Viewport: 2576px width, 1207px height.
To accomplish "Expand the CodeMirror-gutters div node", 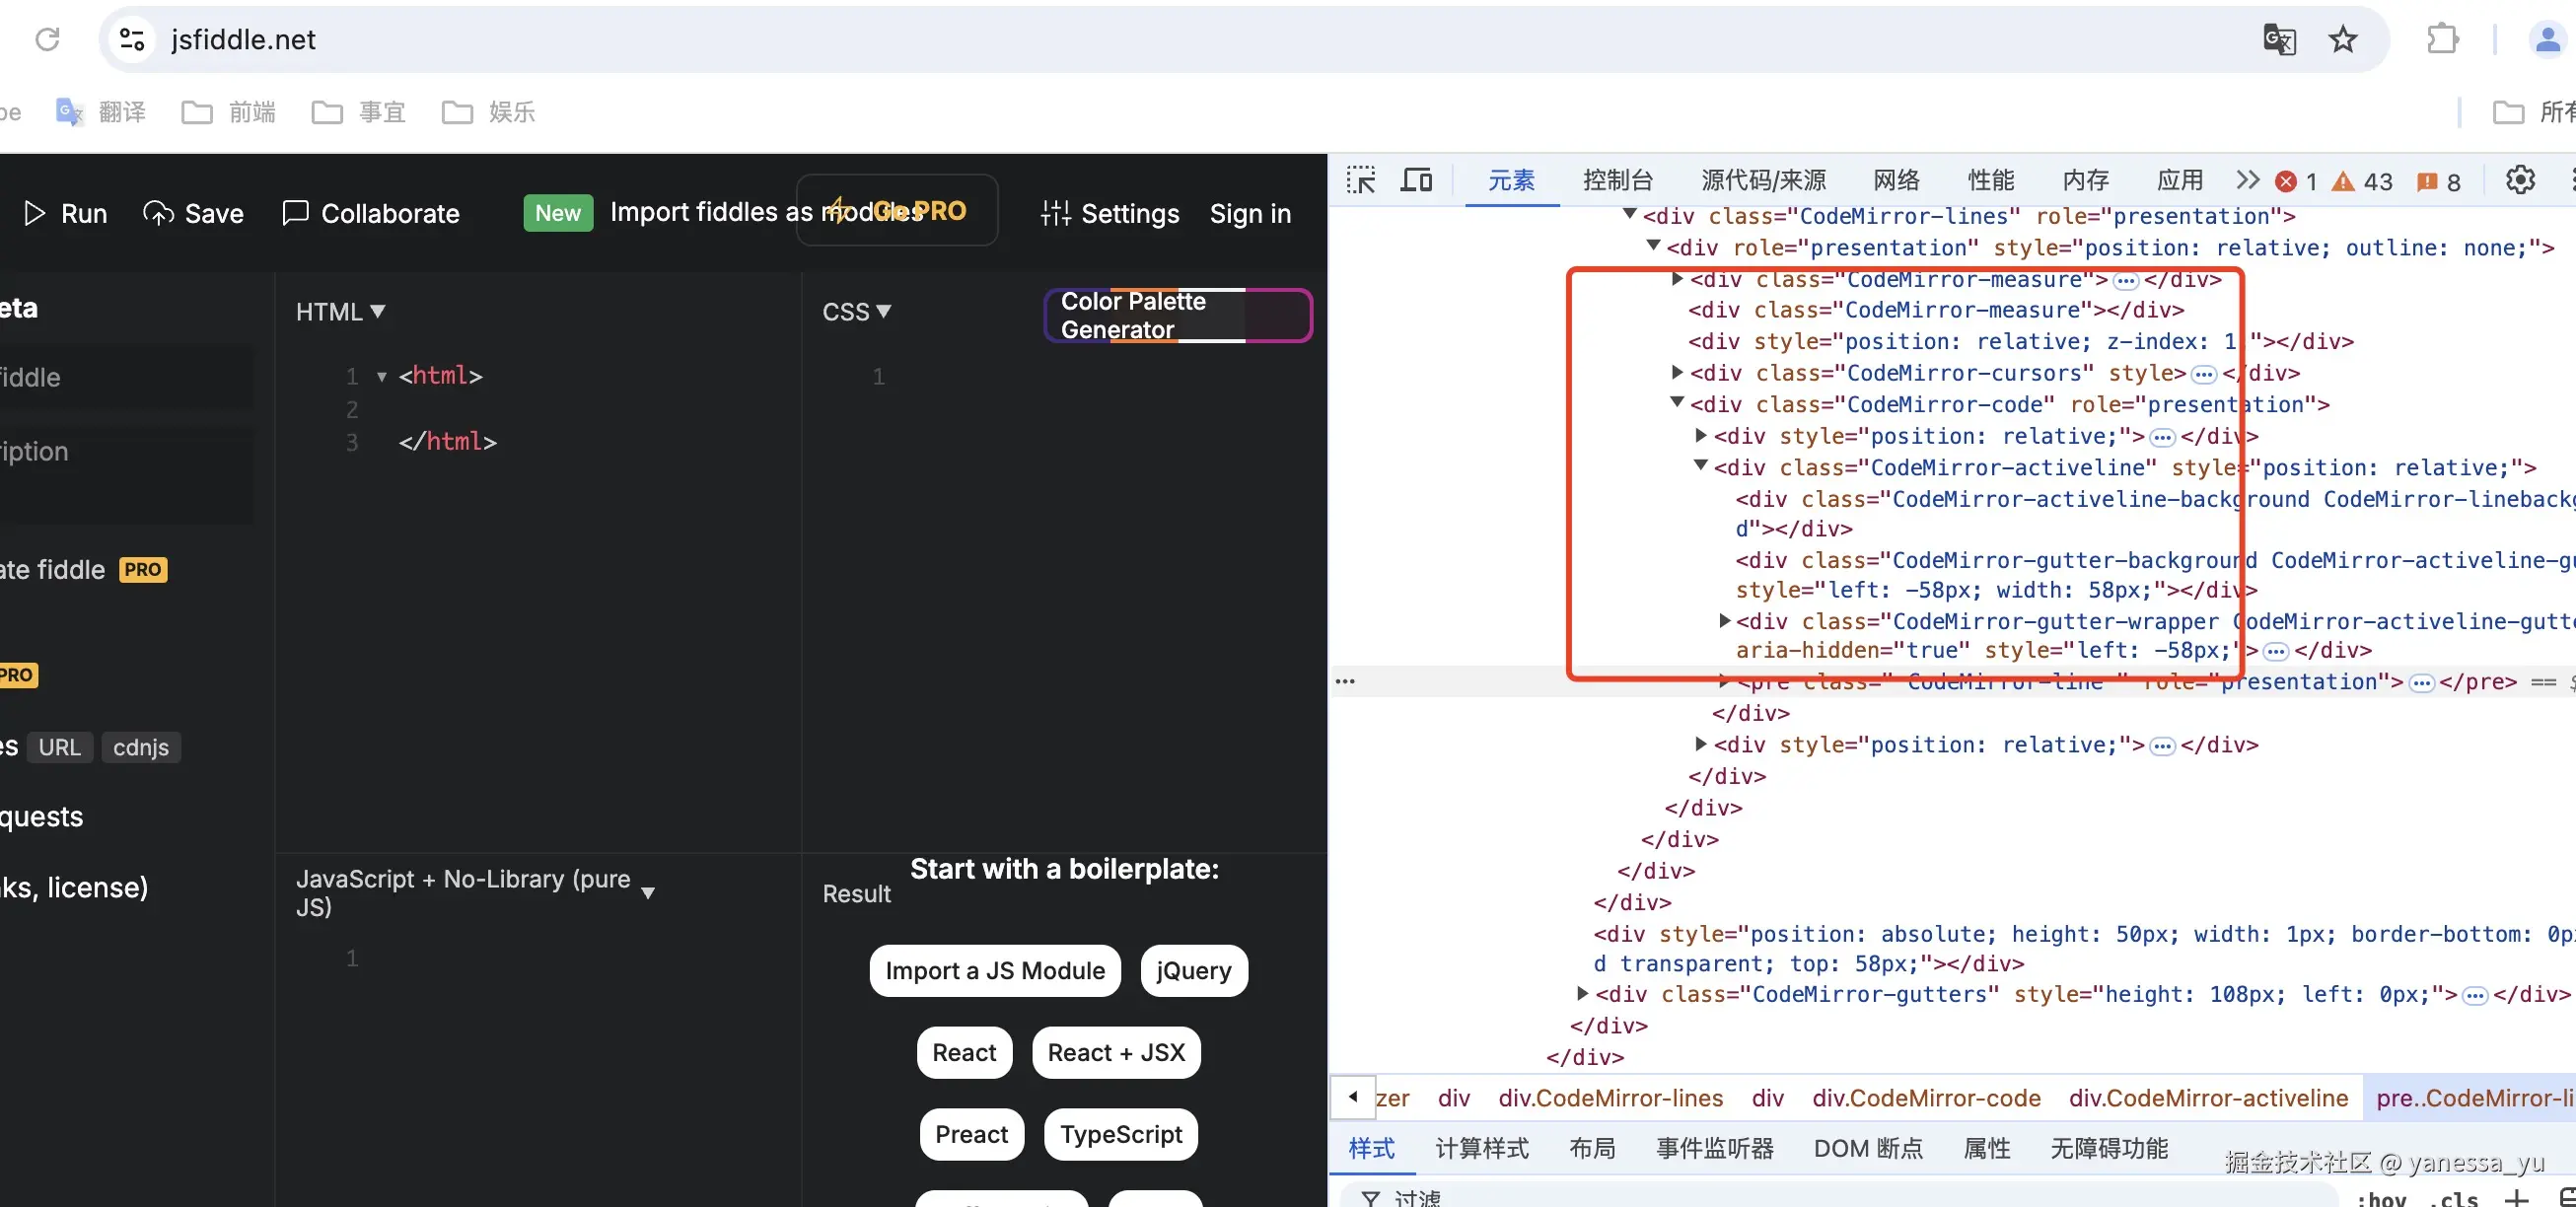I will point(1582,993).
